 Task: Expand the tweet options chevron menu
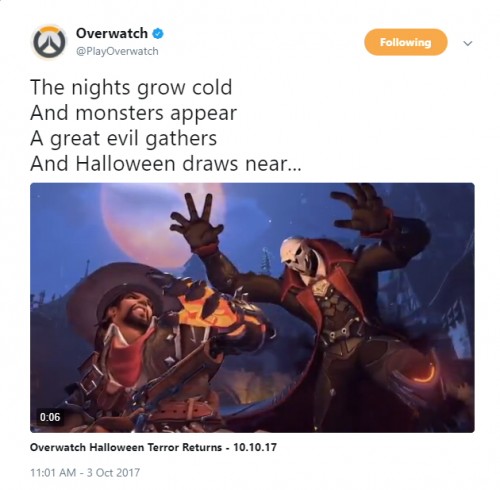pyautogui.click(x=468, y=43)
